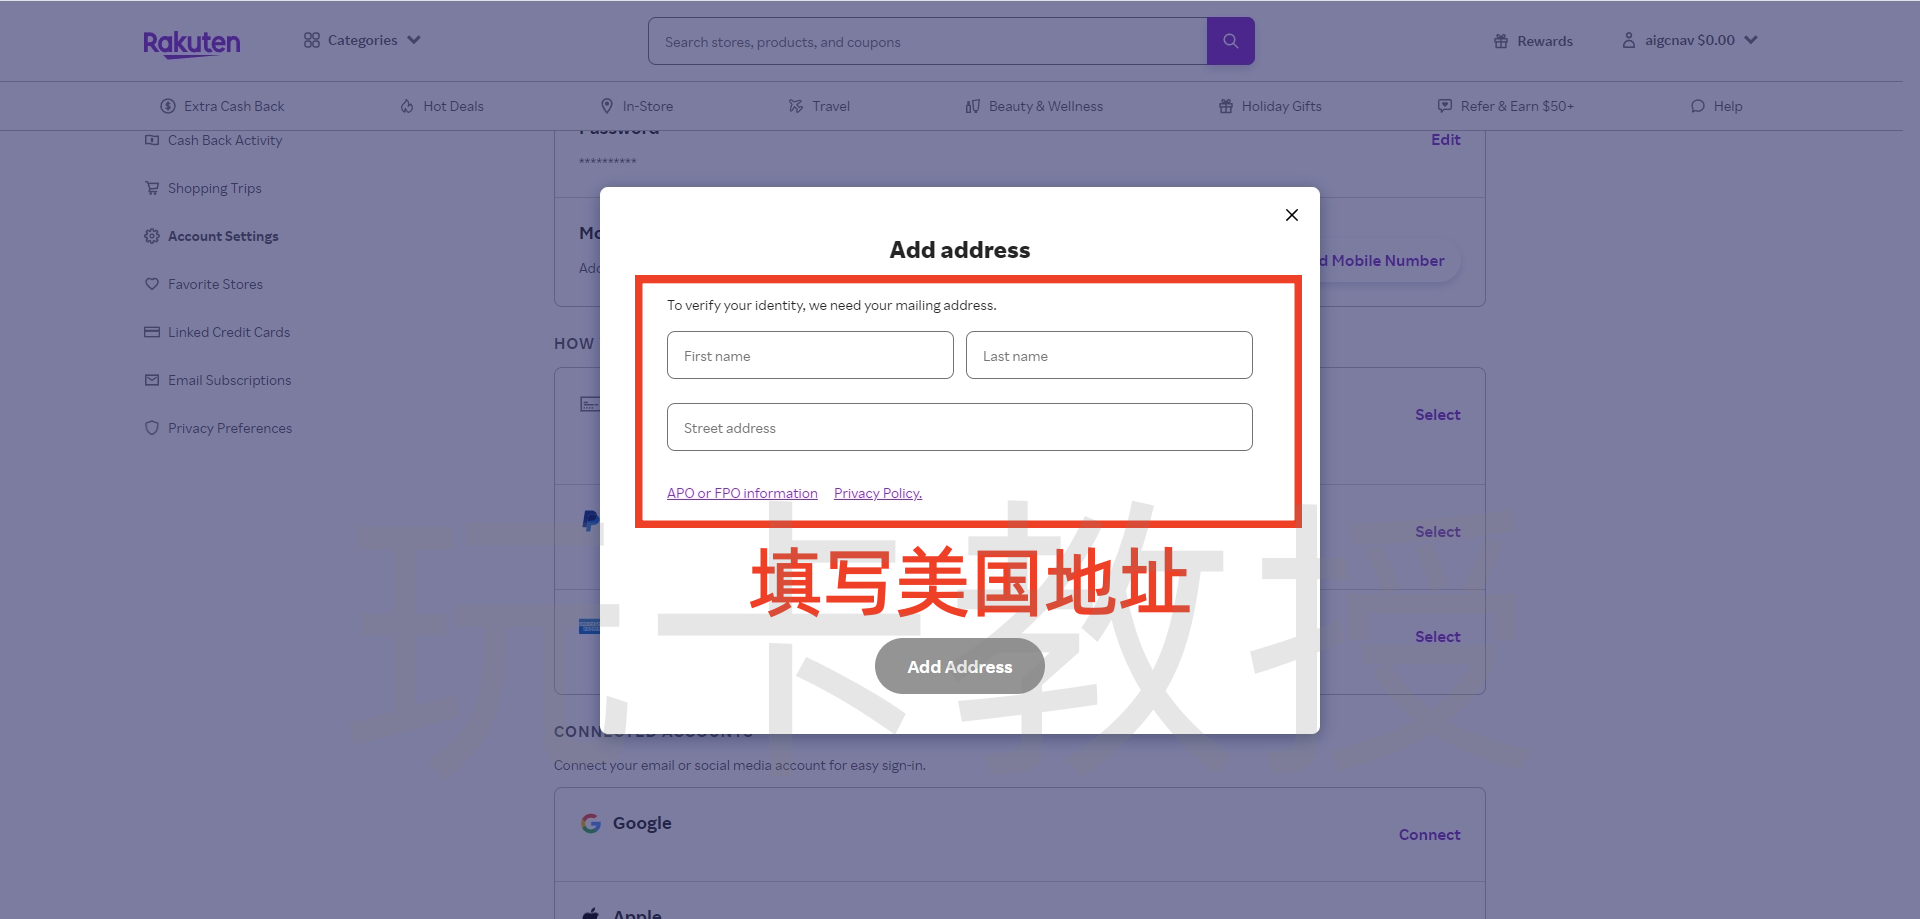Screen dimensions: 1920x919
Task: Click the Shopping Trips cart icon
Action: 152,188
